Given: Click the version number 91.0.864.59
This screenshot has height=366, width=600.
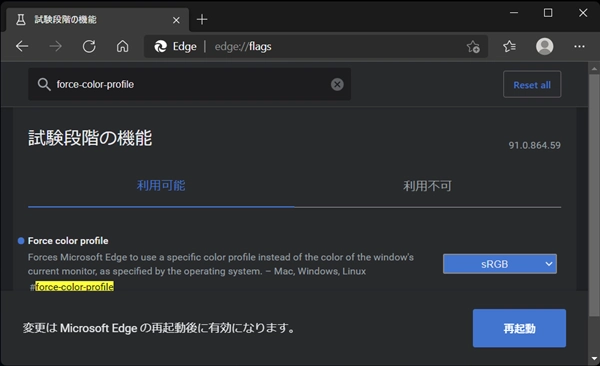Looking at the screenshot, I should click(x=535, y=145).
